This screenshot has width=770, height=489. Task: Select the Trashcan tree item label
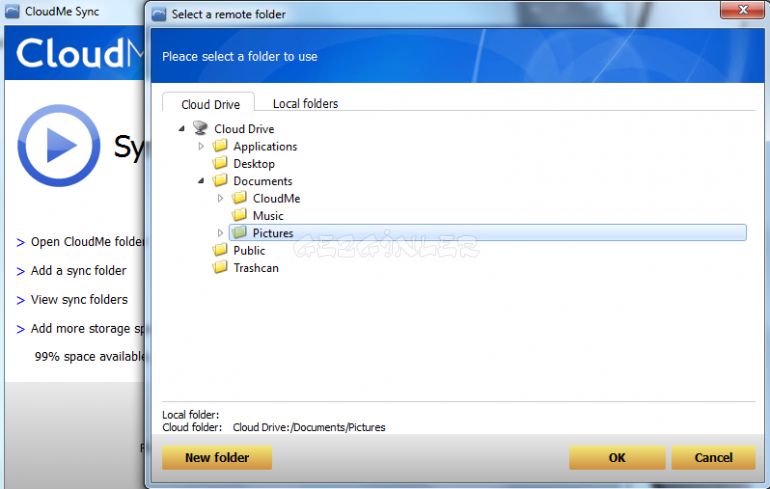pos(256,268)
